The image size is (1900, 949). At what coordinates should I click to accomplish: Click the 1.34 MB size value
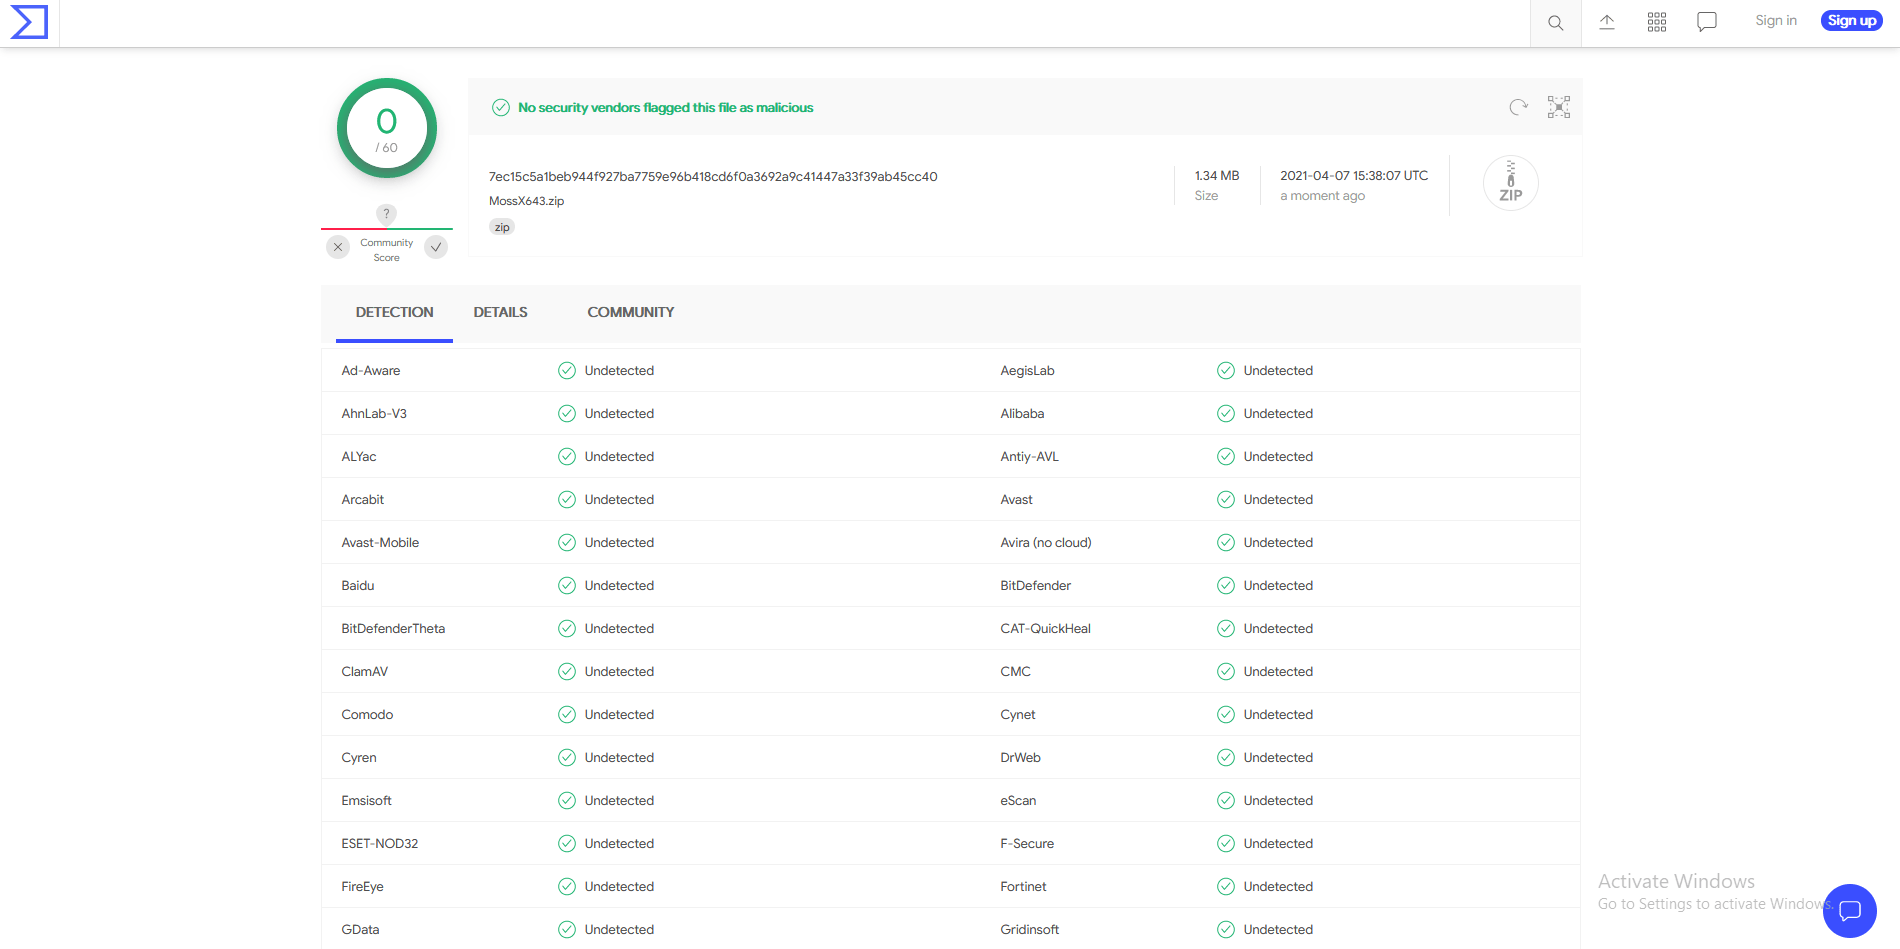click(x=1216, y=176)
